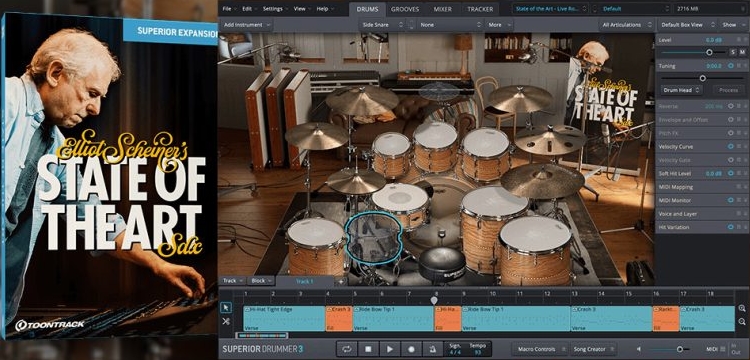Click the Process button
The height and width of the screenshot is (360, 750).
coord(728,89)
